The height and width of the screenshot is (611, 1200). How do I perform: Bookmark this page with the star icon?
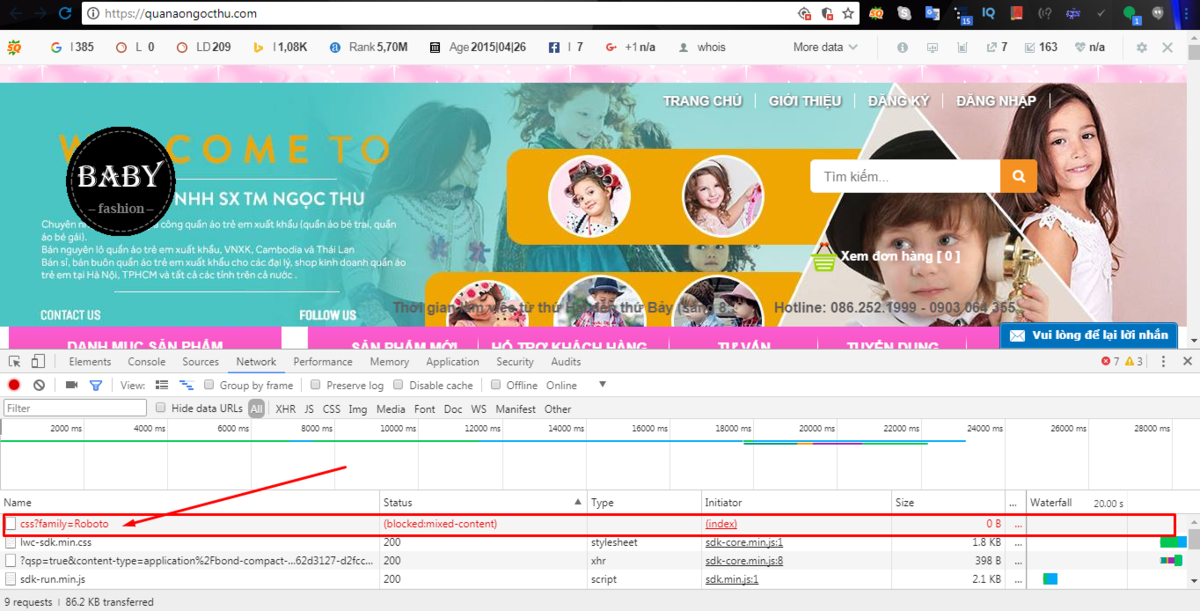[848, 14]
